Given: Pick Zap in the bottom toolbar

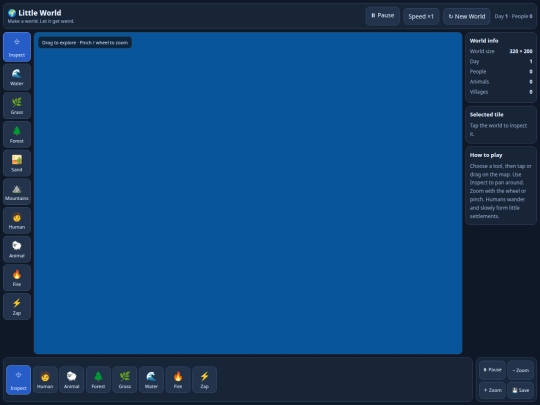Looking at the screenshot, I should [x=205, y=380].
